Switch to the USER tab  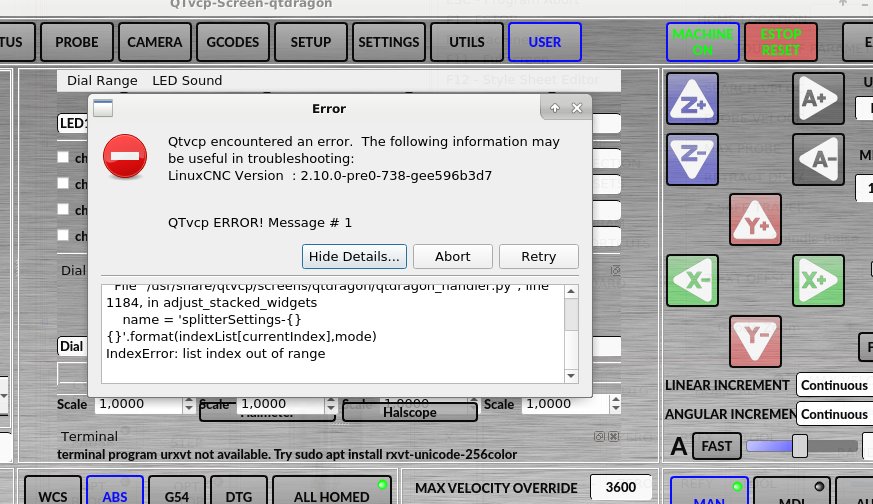(x=545, y=42)
